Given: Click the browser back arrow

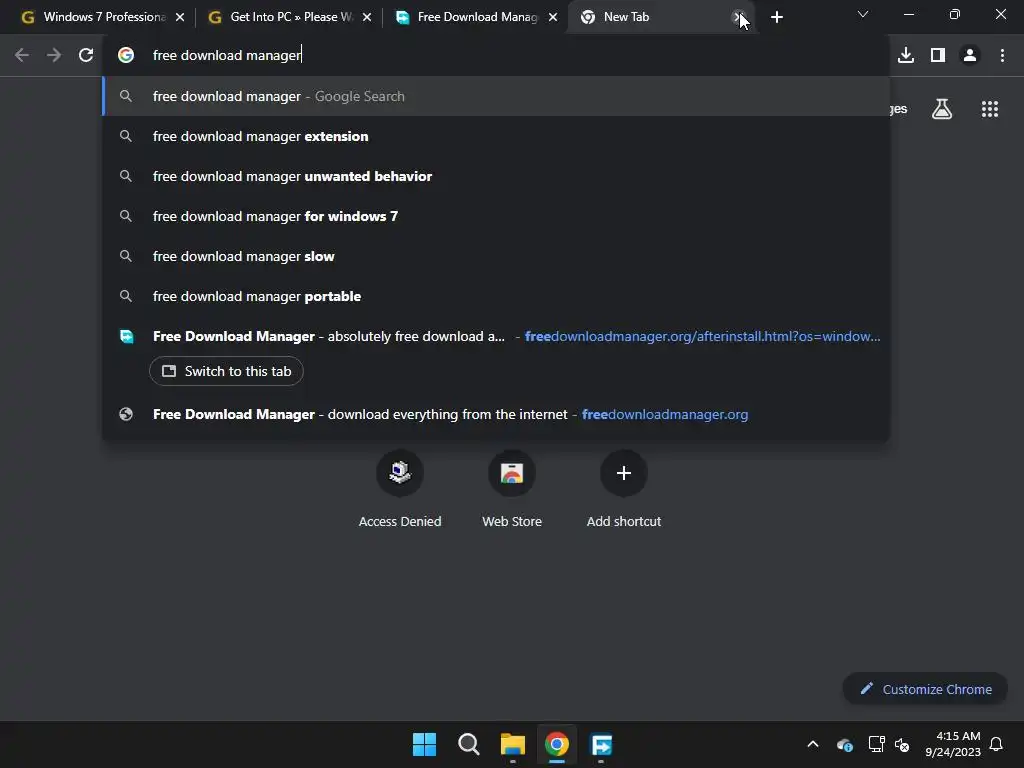Looking at the screenshot, I should [22, 56].
